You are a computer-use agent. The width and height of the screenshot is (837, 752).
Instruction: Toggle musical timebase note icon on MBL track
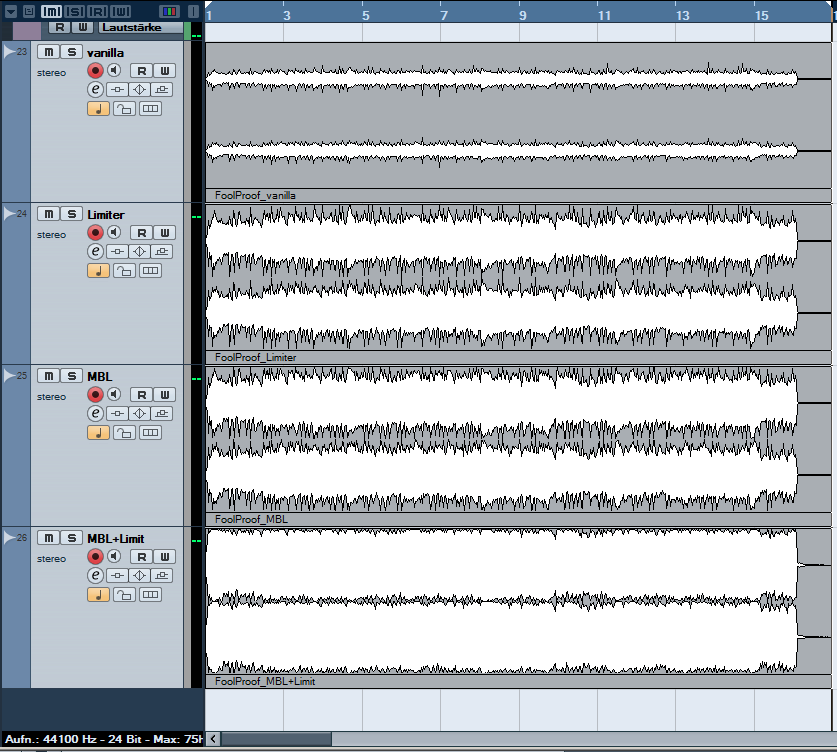click(x=98, y=433)
